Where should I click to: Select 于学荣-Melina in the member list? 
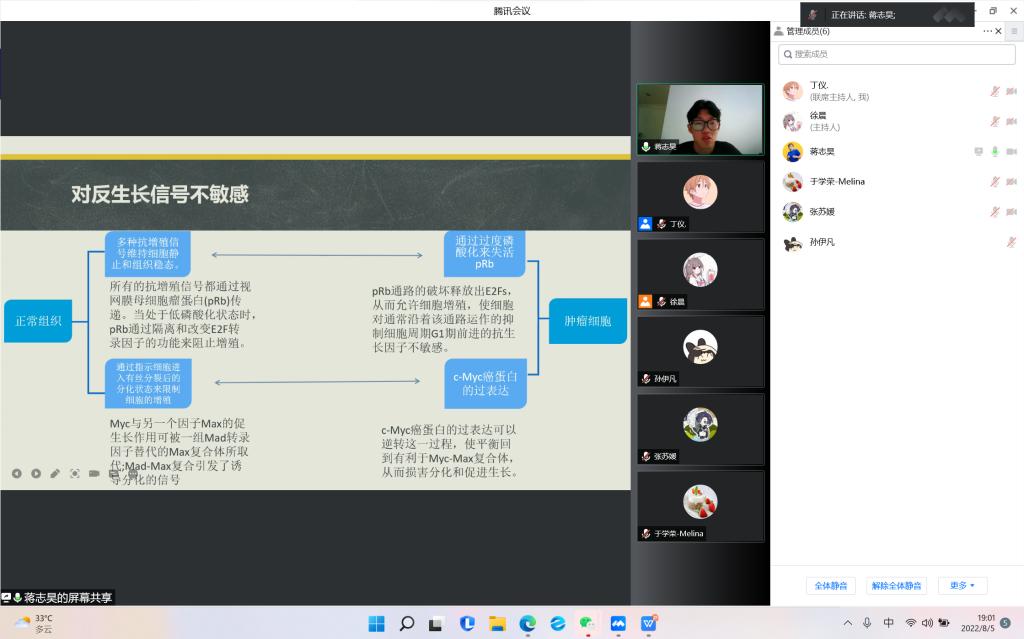pyautogui.click(x=837, y=182)
